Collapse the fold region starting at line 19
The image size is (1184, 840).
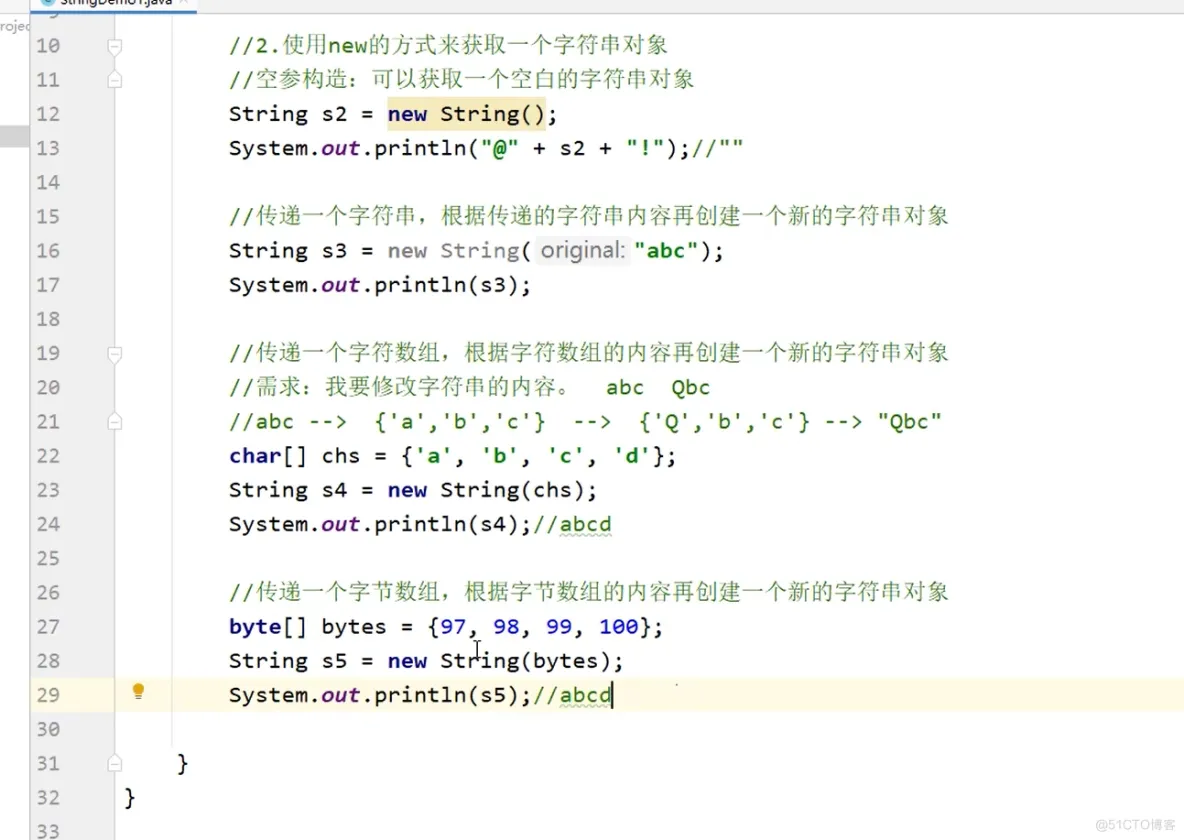(x=114, y=352)
